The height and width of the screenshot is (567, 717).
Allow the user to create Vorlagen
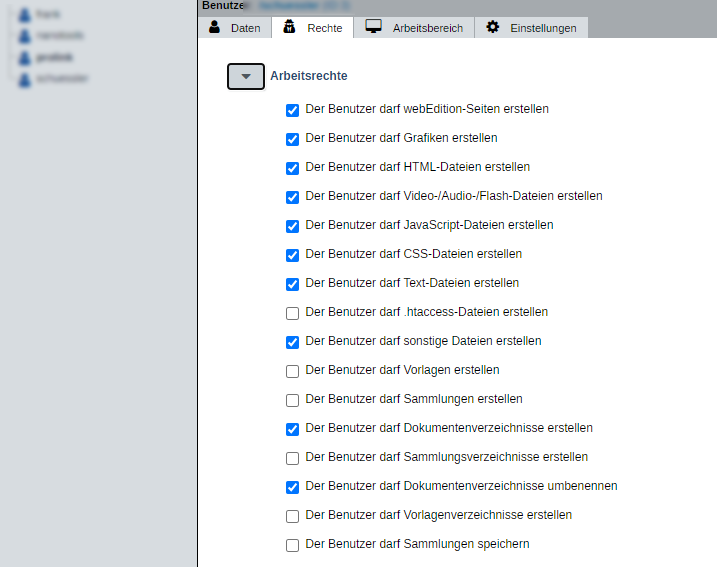click(x=293, y=371)
